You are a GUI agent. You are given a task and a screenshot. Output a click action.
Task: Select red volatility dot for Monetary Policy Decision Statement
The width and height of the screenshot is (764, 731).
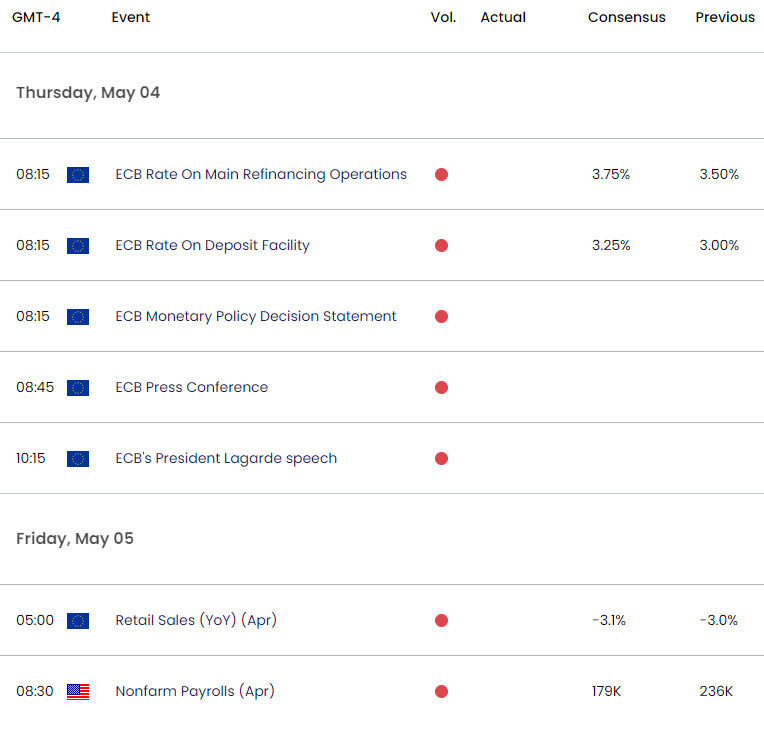click(x=441, y=317)
